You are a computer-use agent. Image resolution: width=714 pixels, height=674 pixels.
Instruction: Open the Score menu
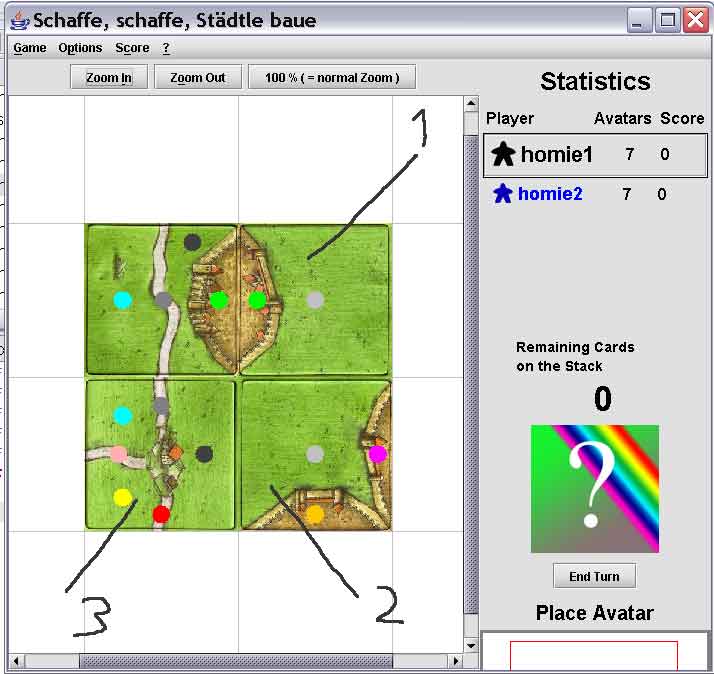pos(132,48)
